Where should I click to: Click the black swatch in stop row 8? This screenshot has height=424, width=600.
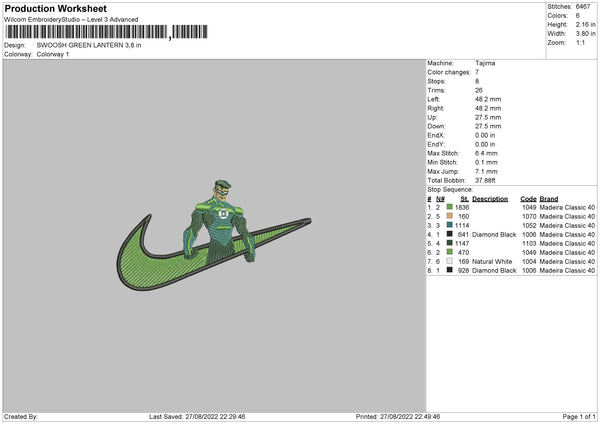pyautogui.click(x=449, y=270)
